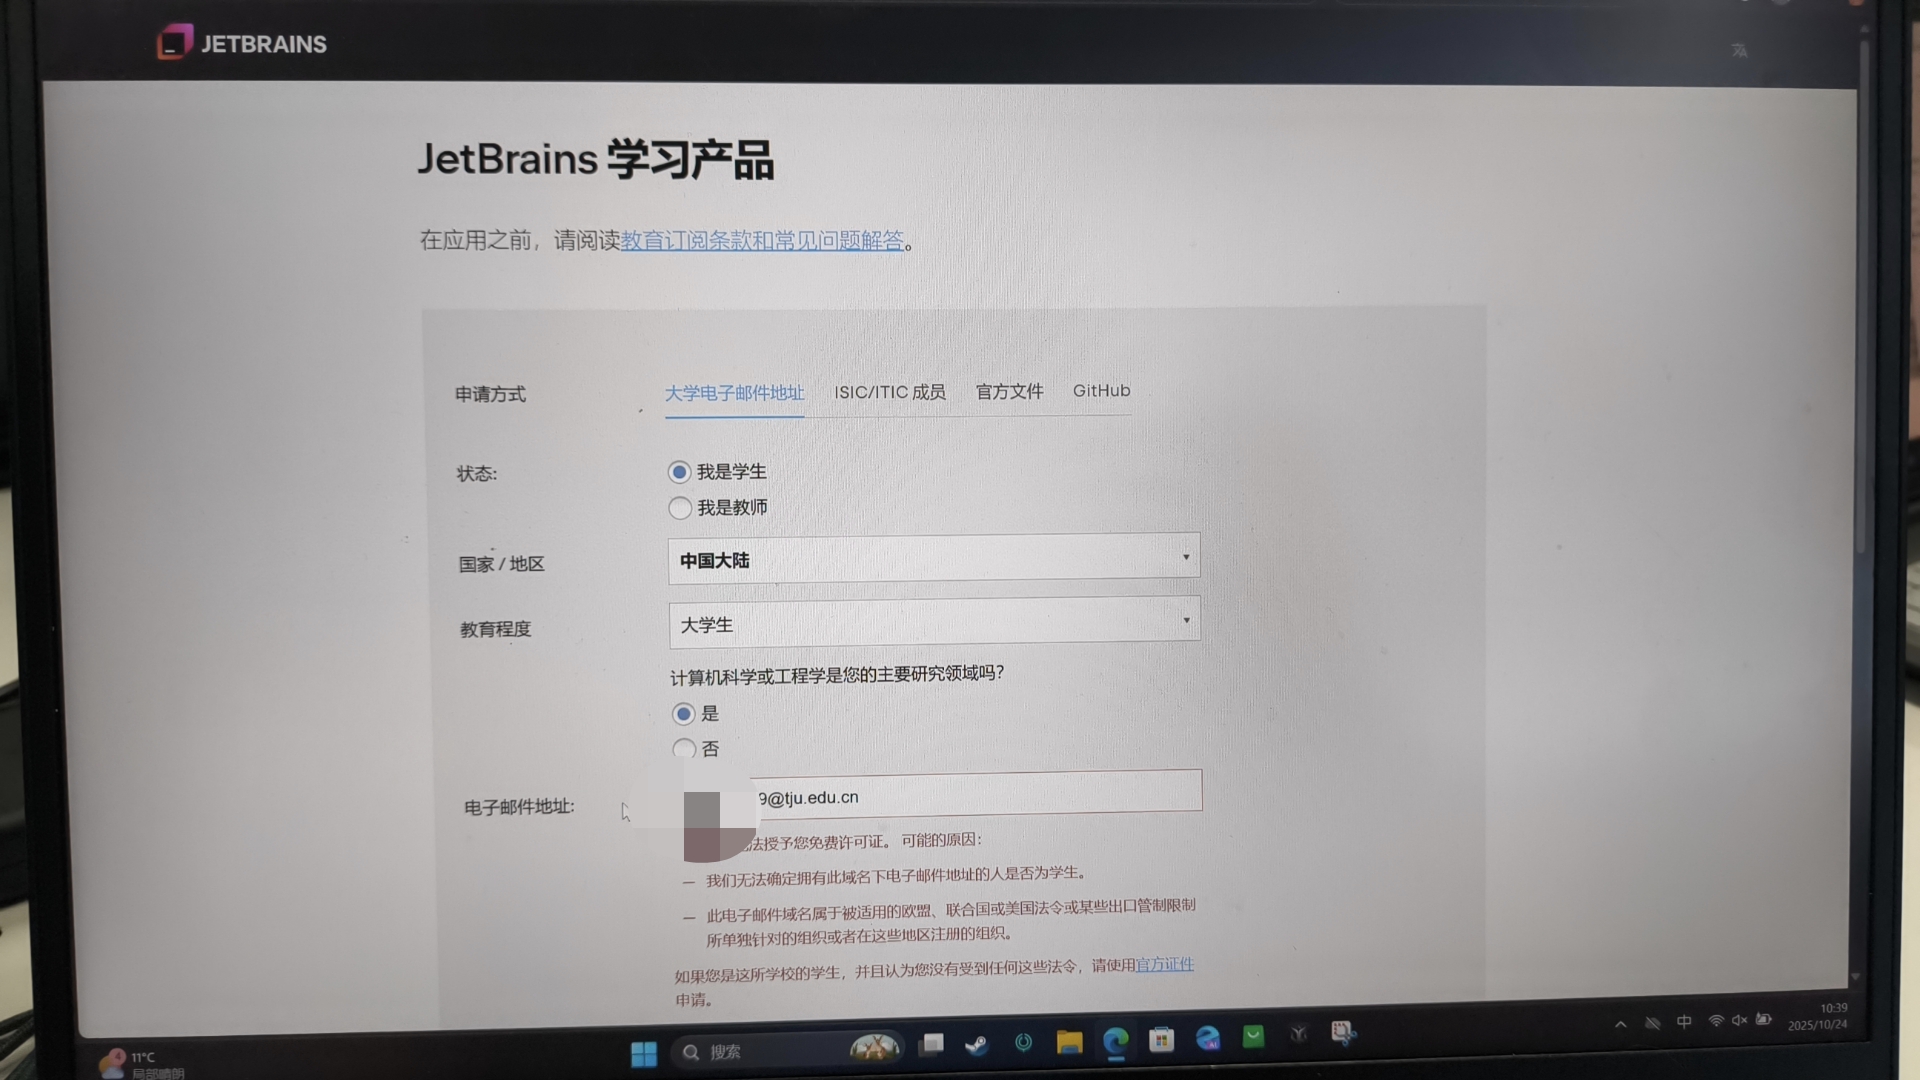Switch to the GitHub application tab
1920x1080 pixels.
1101,391
